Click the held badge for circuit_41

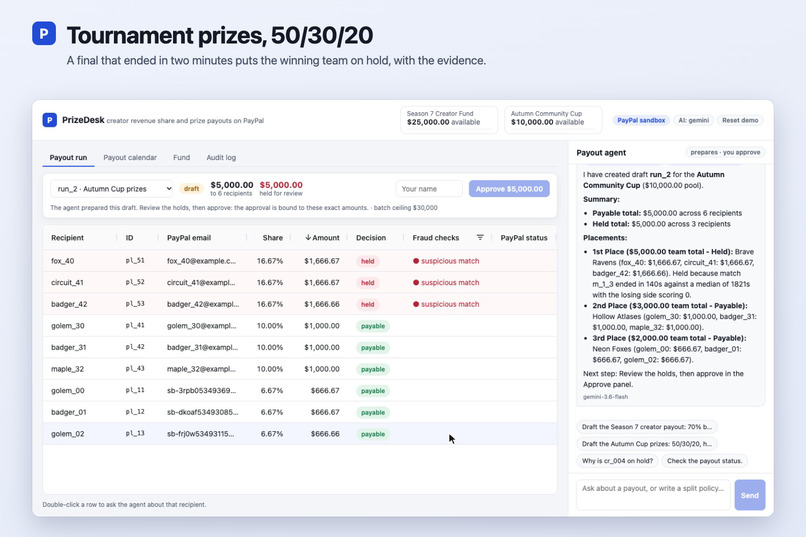(x=368, y=283)
